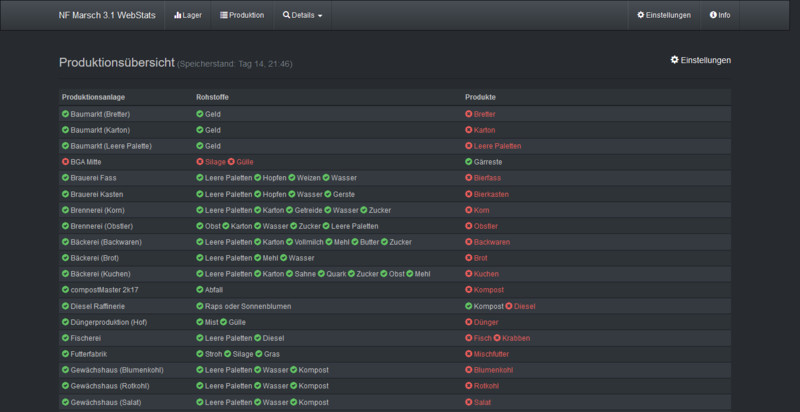Click the gear icon next to page Einstellungen
This screenshot has height=412, width=800.
point(674,60)
